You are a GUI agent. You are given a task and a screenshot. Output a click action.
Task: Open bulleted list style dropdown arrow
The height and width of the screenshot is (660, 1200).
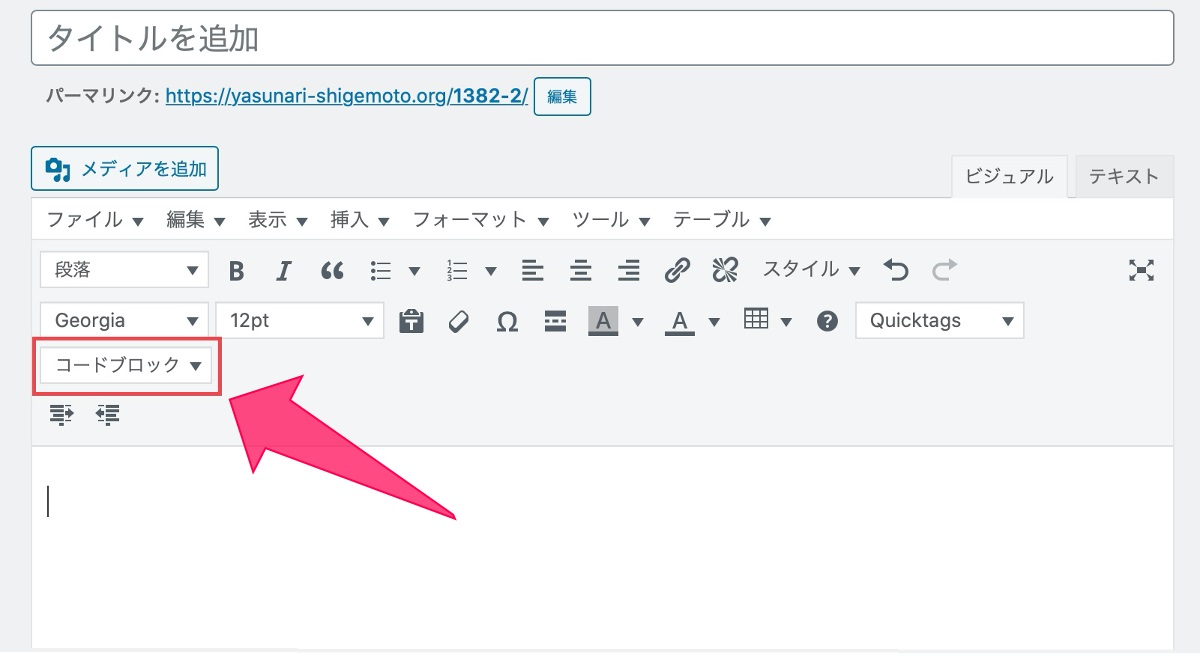click(x=414, y=270)
